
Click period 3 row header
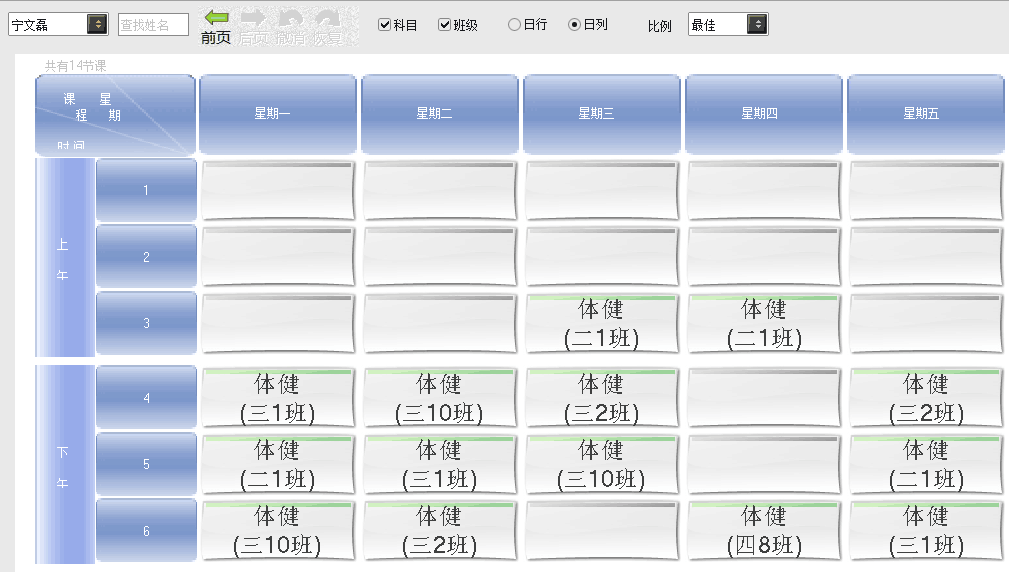click(147, 323)
